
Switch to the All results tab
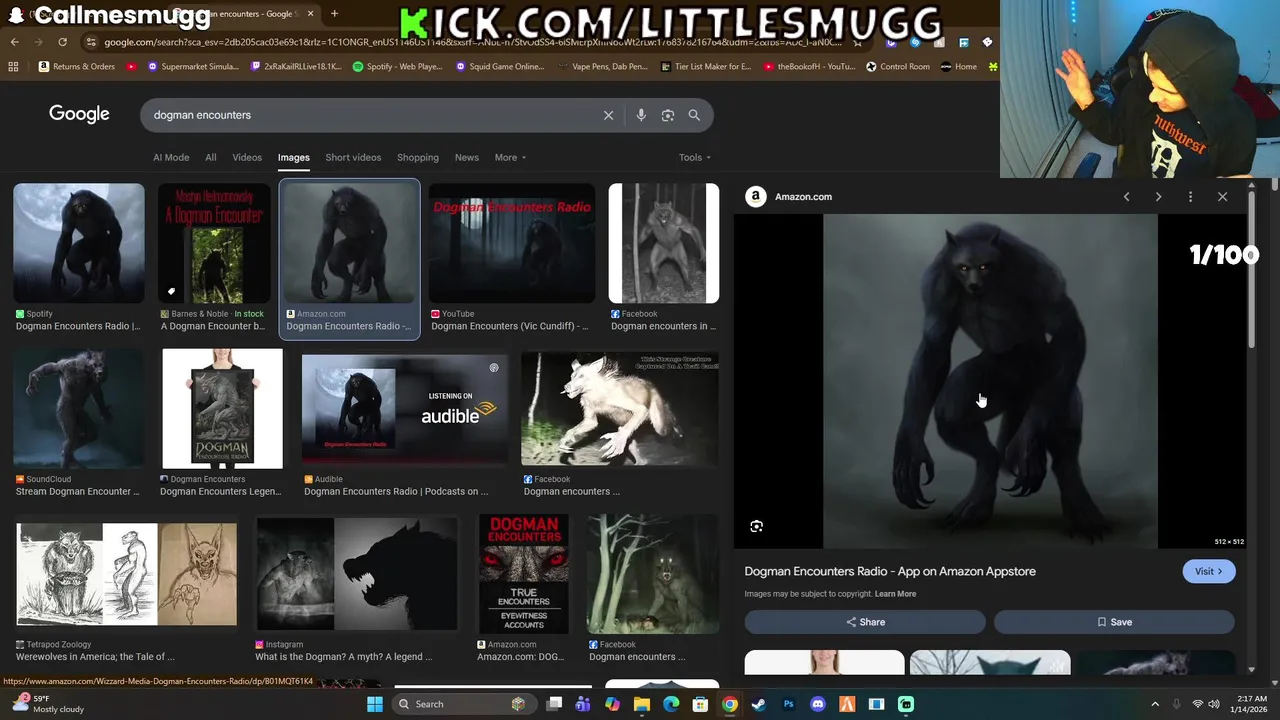pos(211,157)
